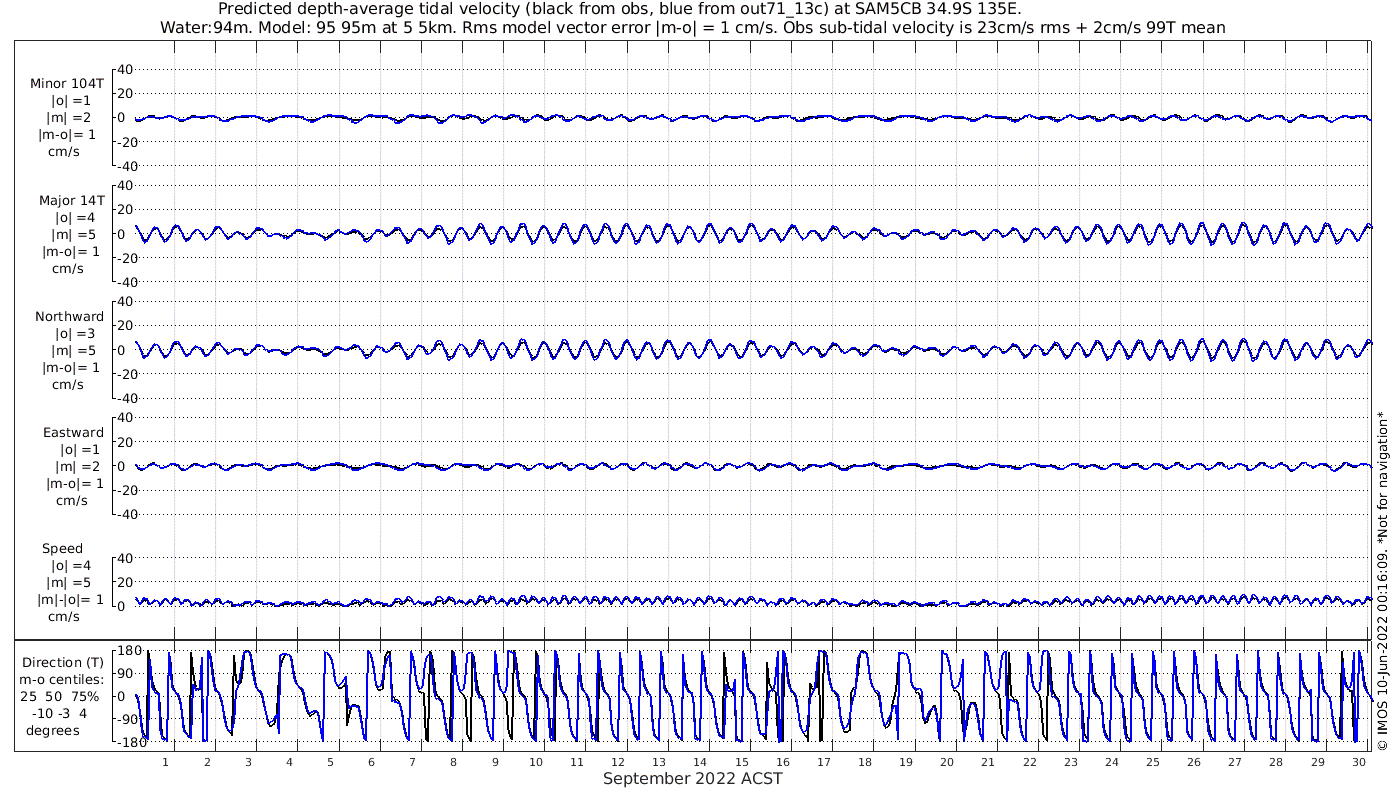Select the "Water:94m. Model: 95 95m" subtitle line

[x=692, y=27]
